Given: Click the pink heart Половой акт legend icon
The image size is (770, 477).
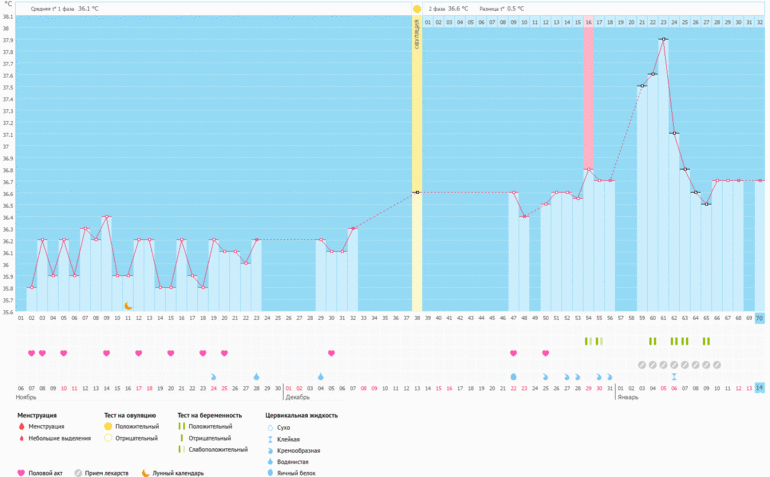Looking at the screenshot, I should tap(22, 473).
